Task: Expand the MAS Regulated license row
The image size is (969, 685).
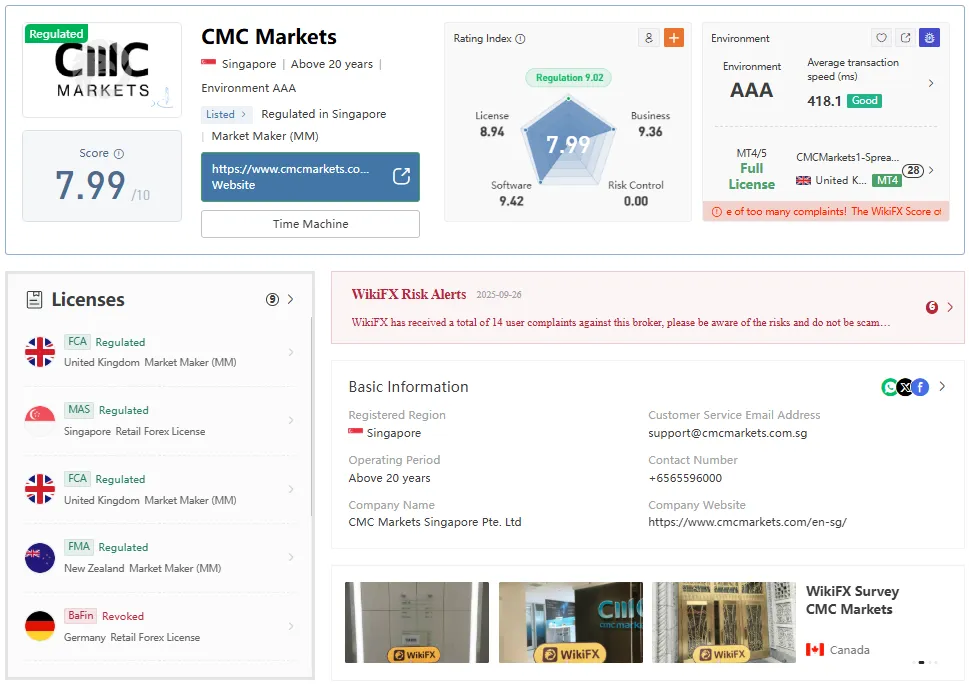Action: (161, 420)
